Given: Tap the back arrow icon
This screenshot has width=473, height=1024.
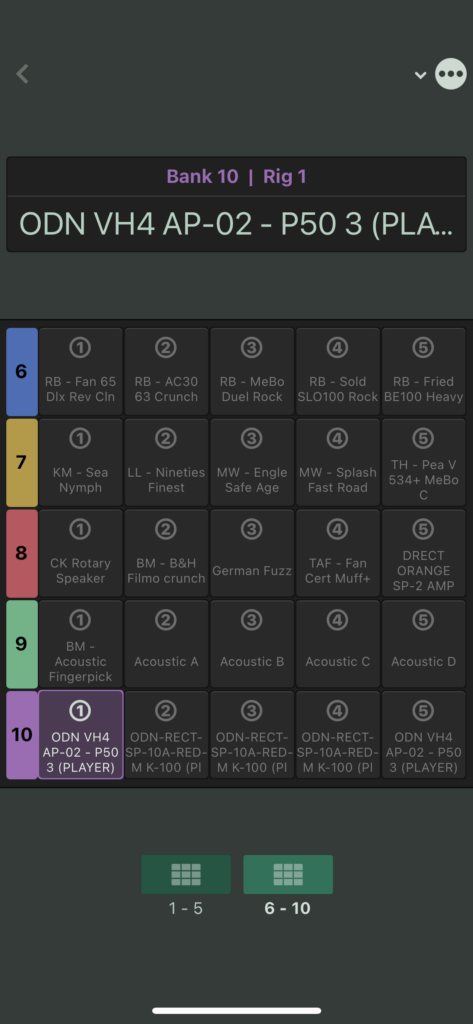Looking at the screenshot, I should point(22,74).
